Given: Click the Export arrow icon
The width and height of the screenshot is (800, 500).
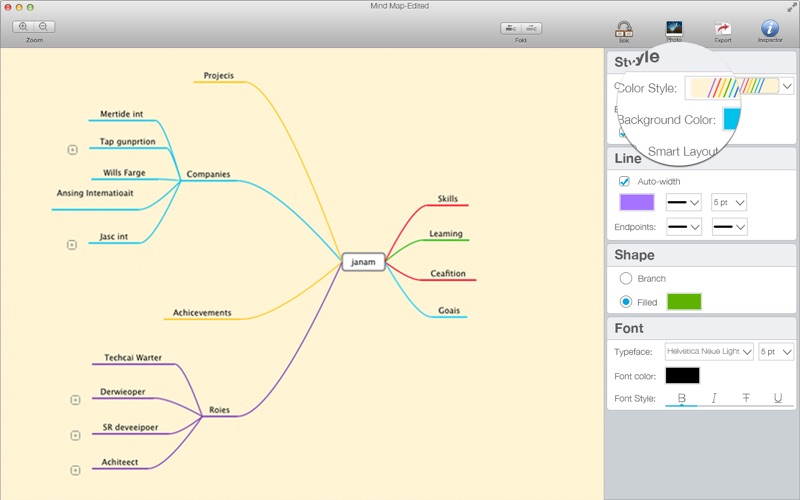Looking at the screenshot, I should pyautogui.click(x=722, y=29).
